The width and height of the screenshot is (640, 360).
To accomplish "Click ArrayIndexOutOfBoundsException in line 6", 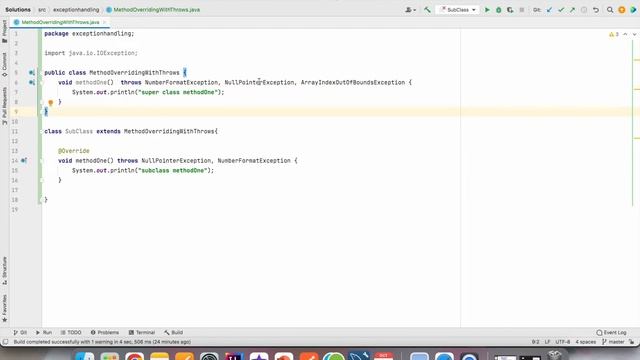I will [353, 82].
